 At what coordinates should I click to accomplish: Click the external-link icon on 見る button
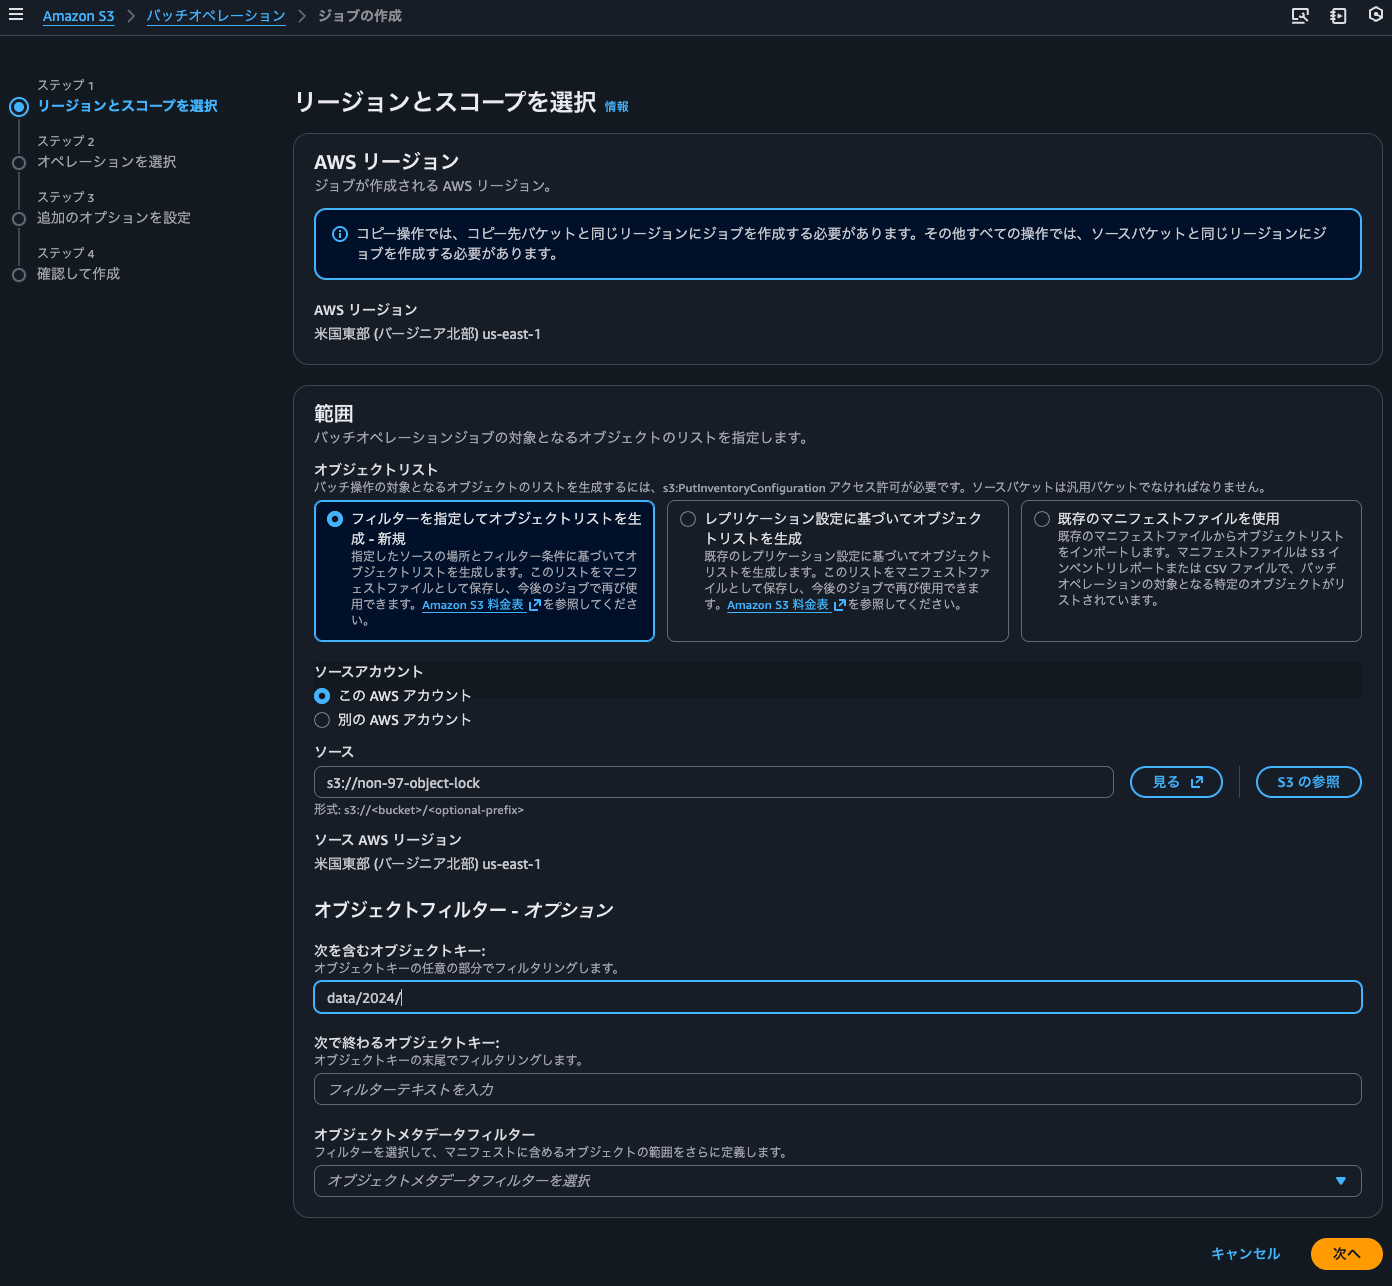coord(1197,782)
